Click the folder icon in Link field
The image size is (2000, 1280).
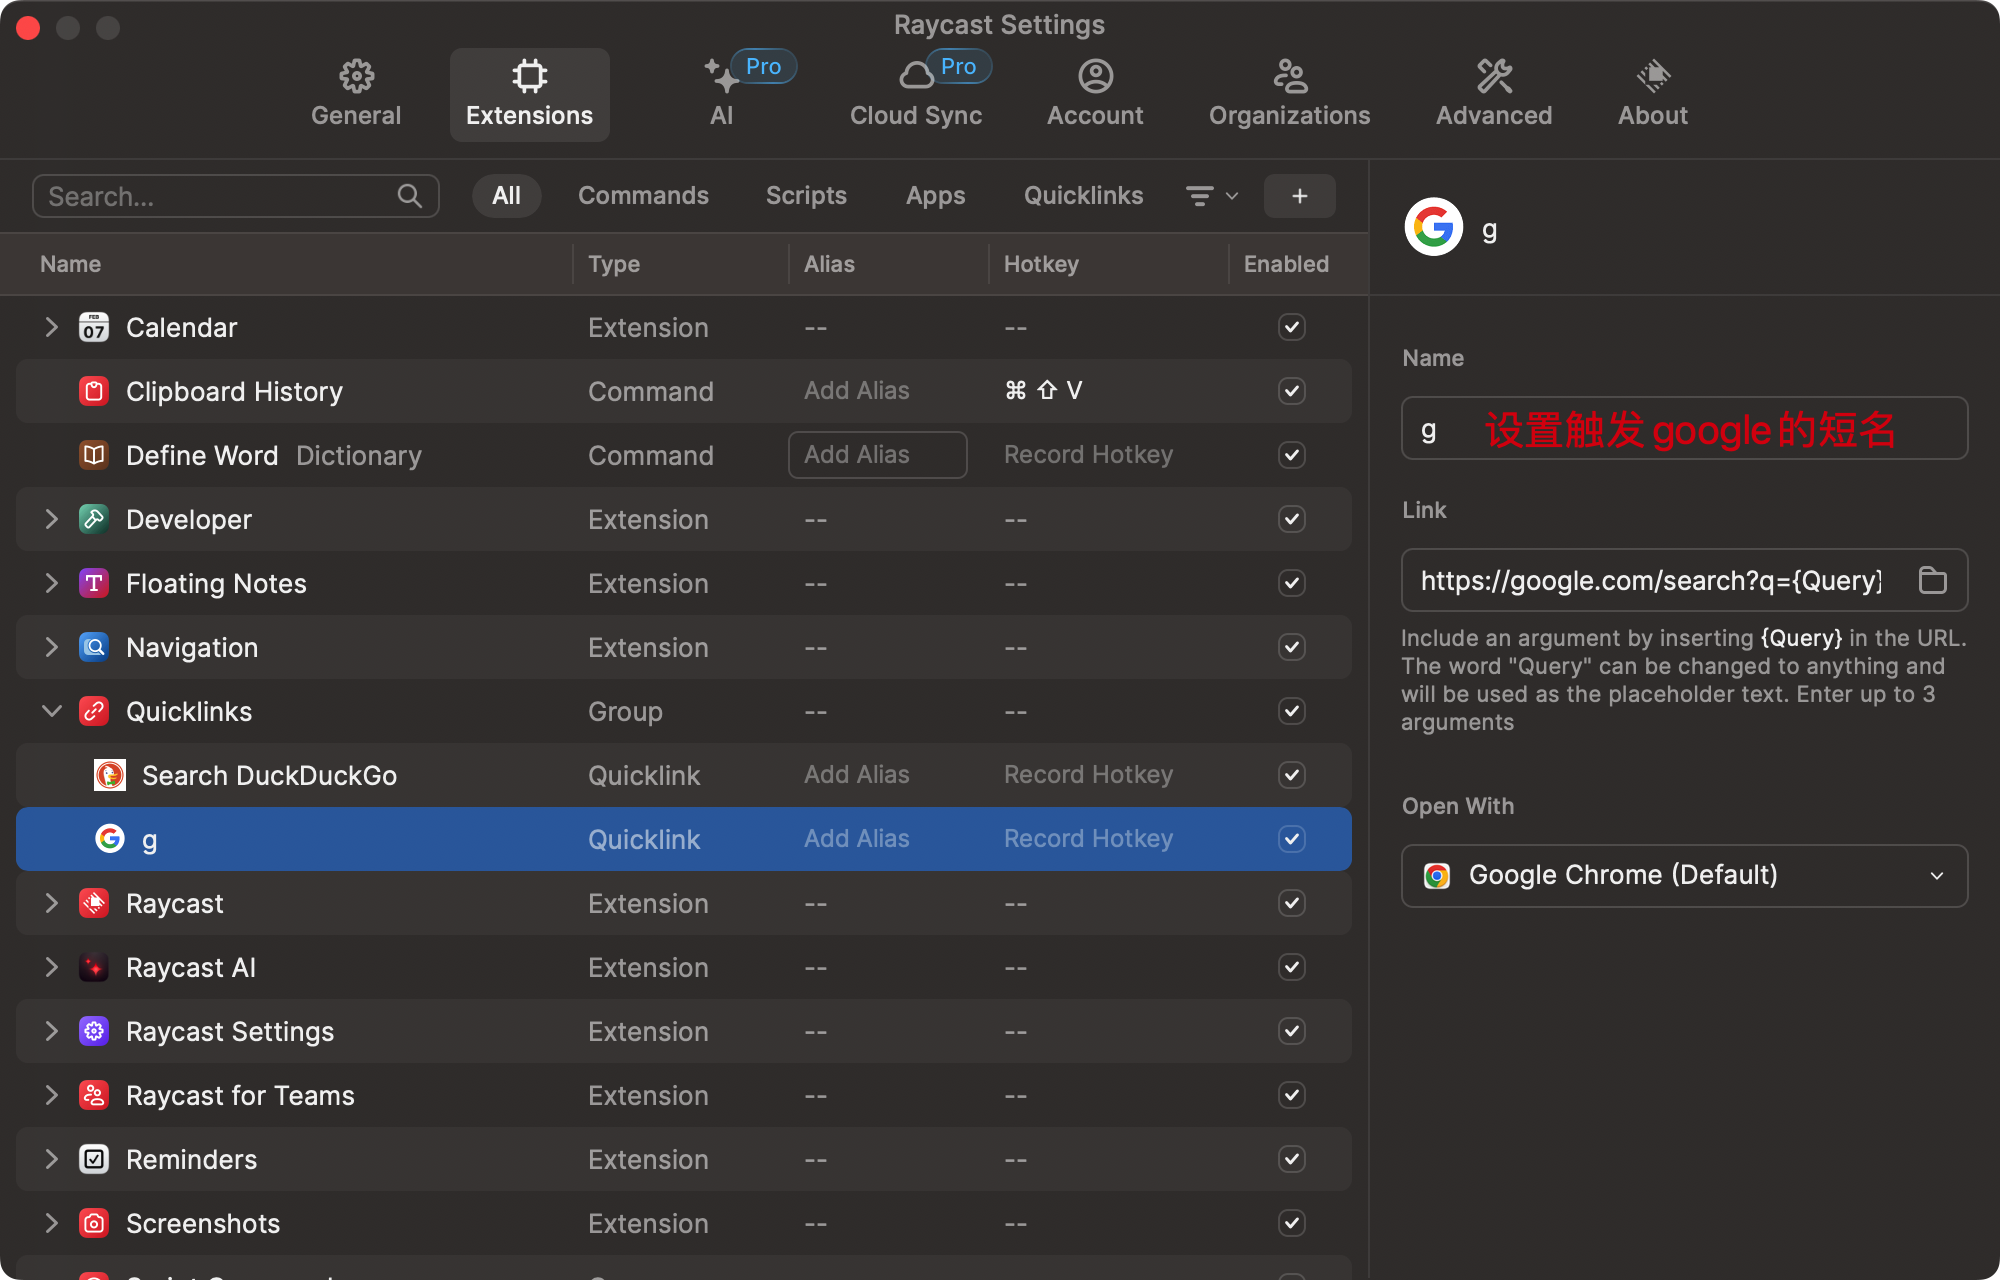[1932, 580]
